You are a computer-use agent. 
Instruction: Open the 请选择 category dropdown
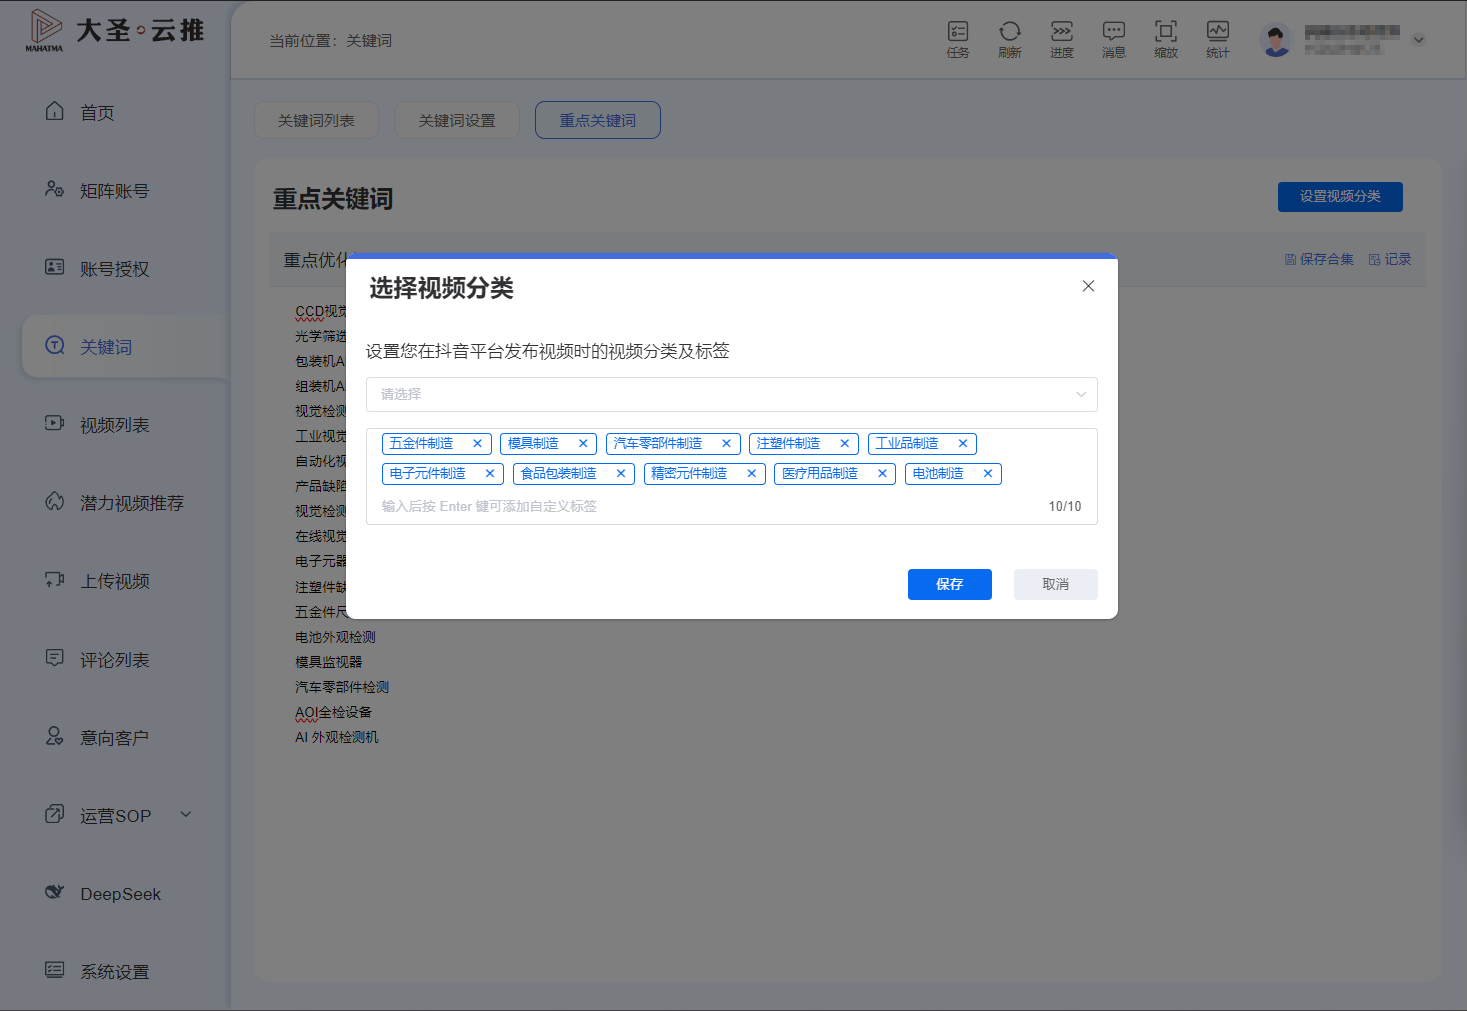[x=732, y=394]
